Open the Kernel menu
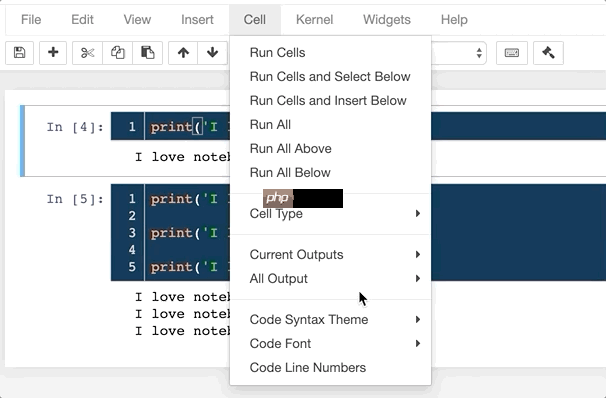 coord(315,20)
